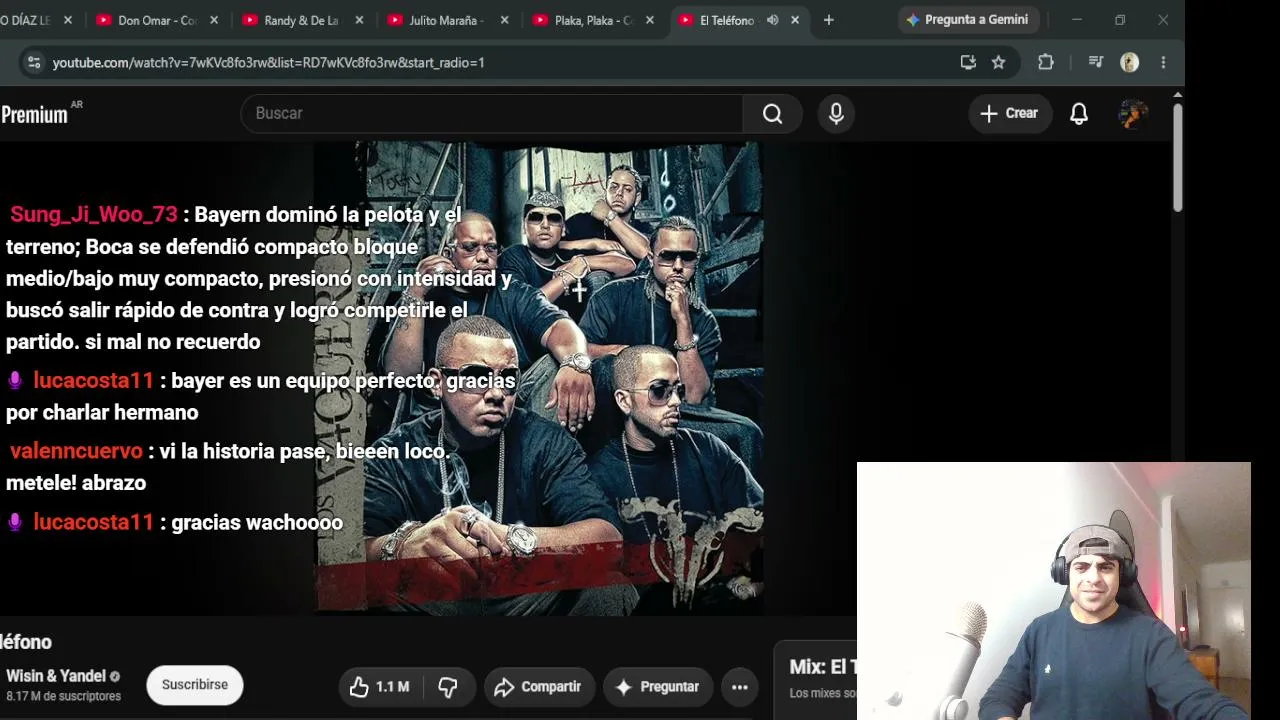
Task: Open Pregunta a Gemini
Action: coord(968,20)
